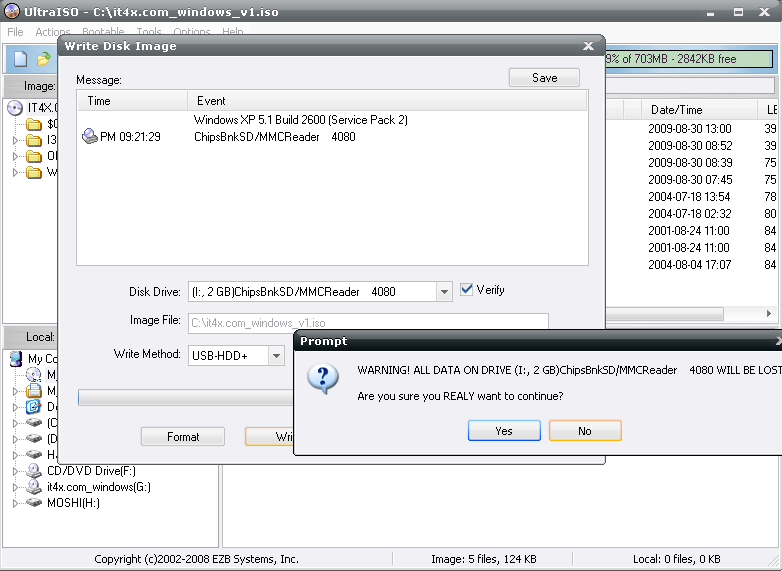
Task: Click the Time column header
Action: pos(132,101)
